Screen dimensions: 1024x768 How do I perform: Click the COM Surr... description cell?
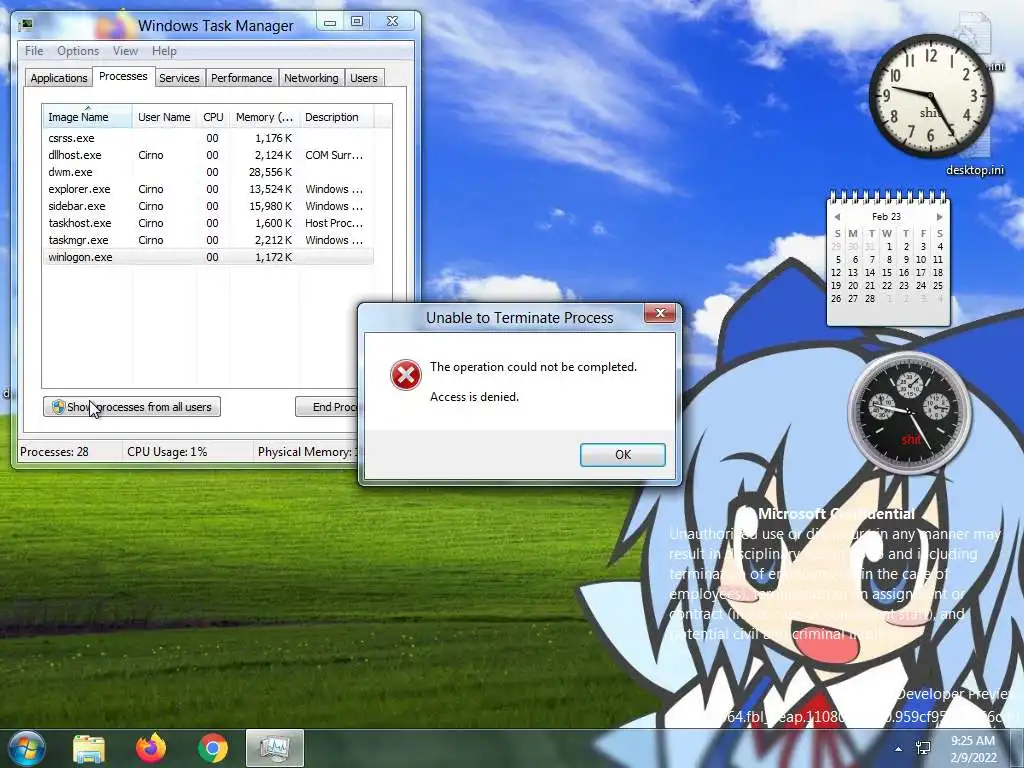click(x=334, y=155)
